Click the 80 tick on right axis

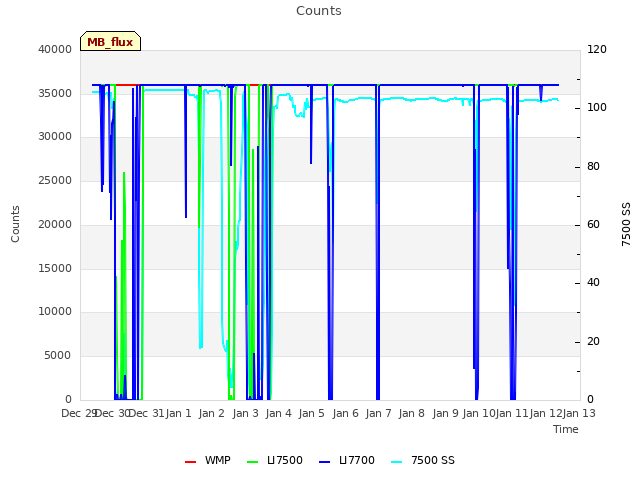[x=593, y=167]
